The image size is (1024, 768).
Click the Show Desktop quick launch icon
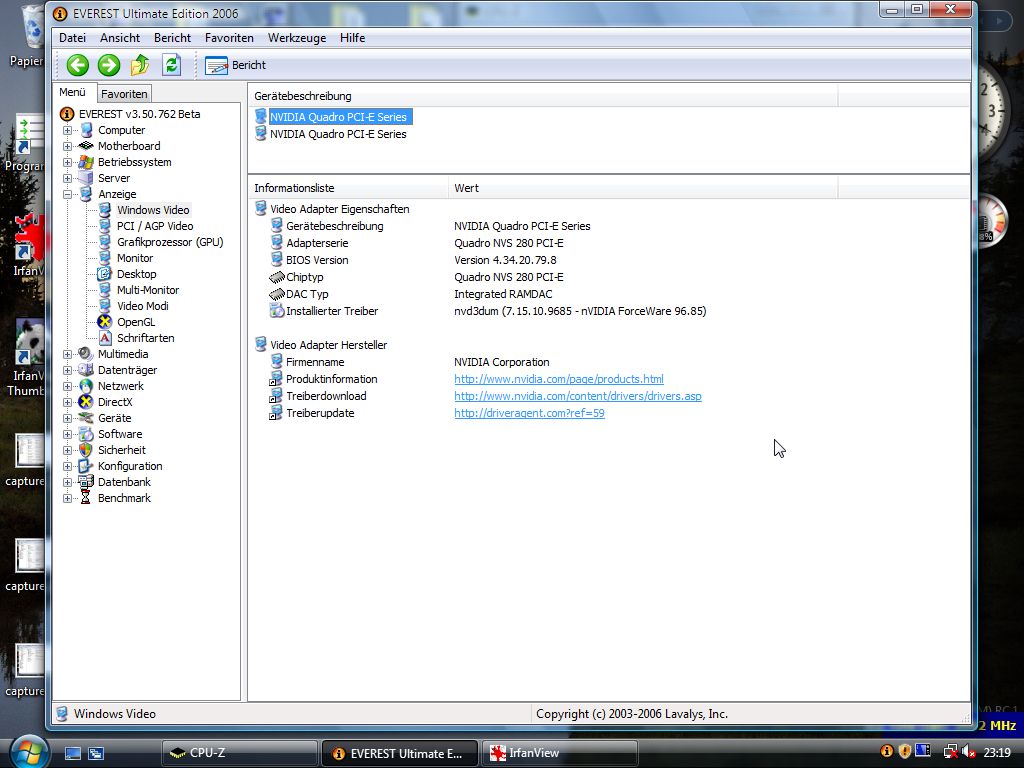(72, 753)
